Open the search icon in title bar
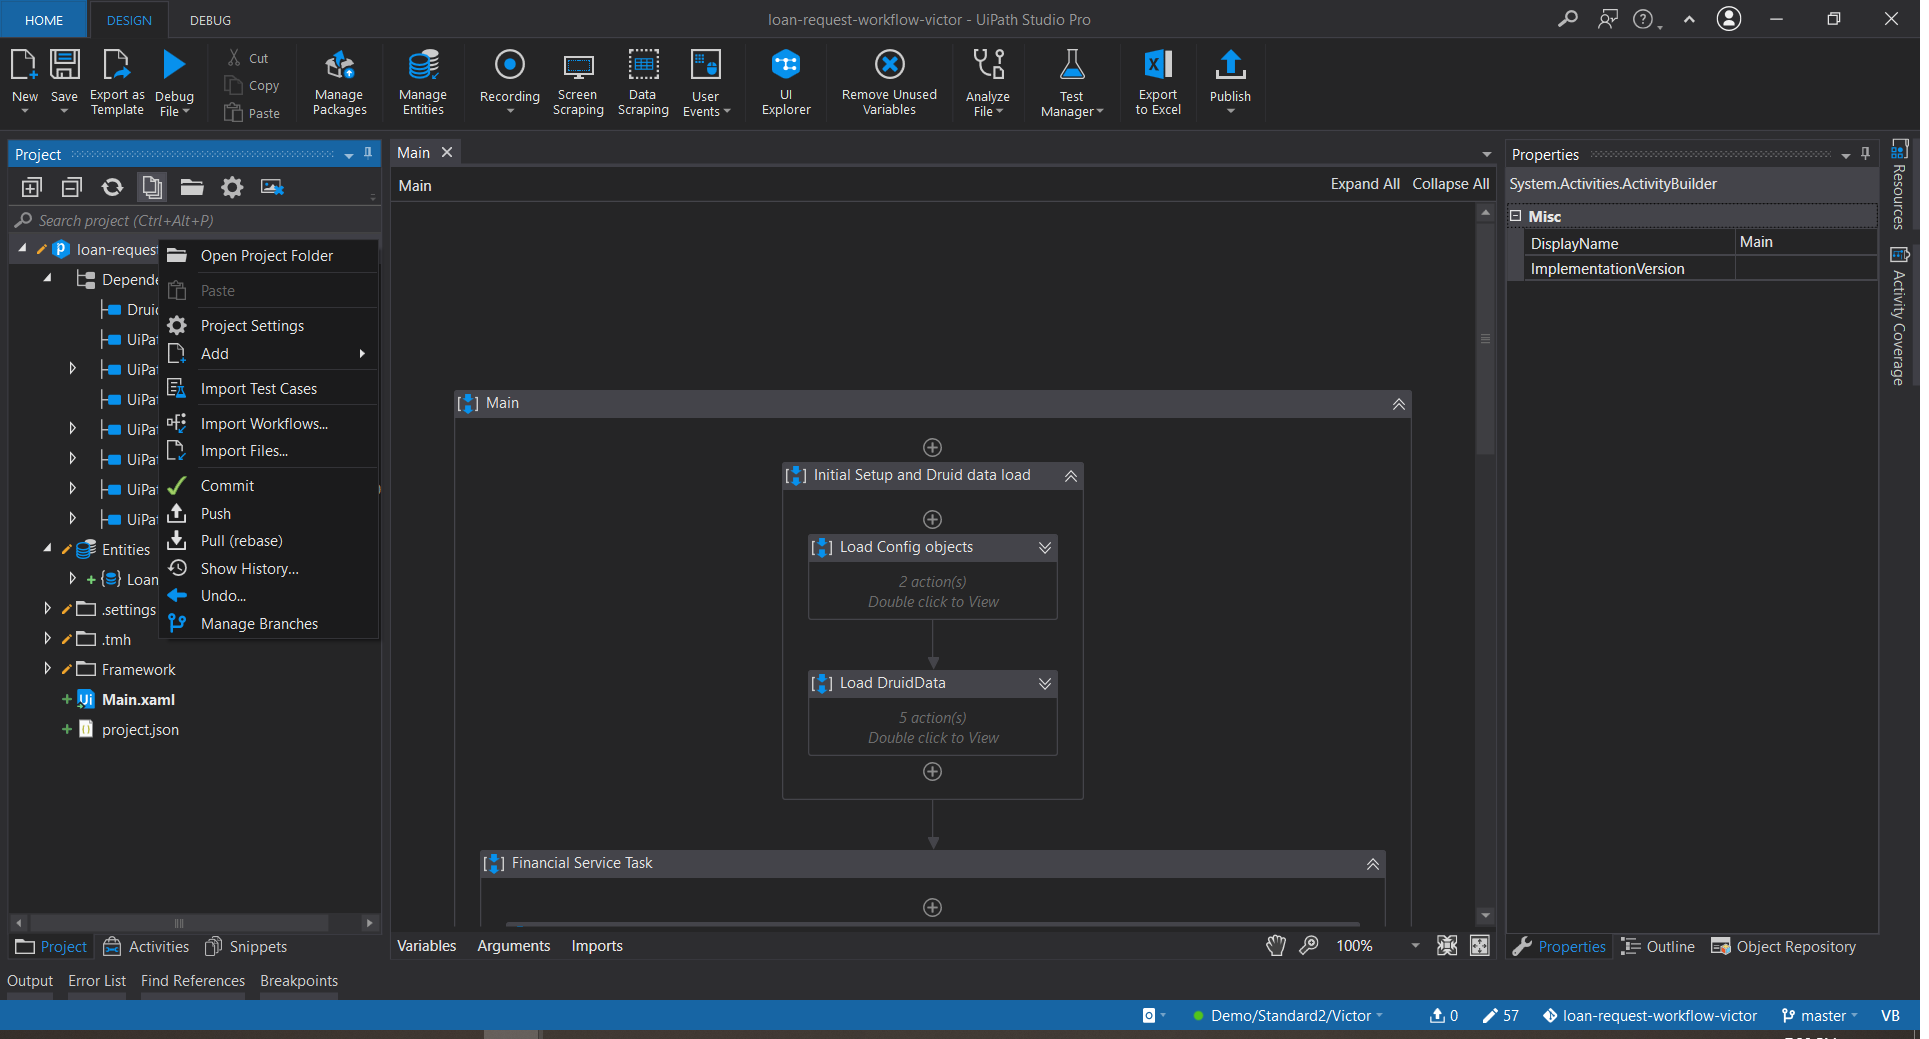Image resolution: width=1929 pixels, height=1039 pixels. [1567, 19]
